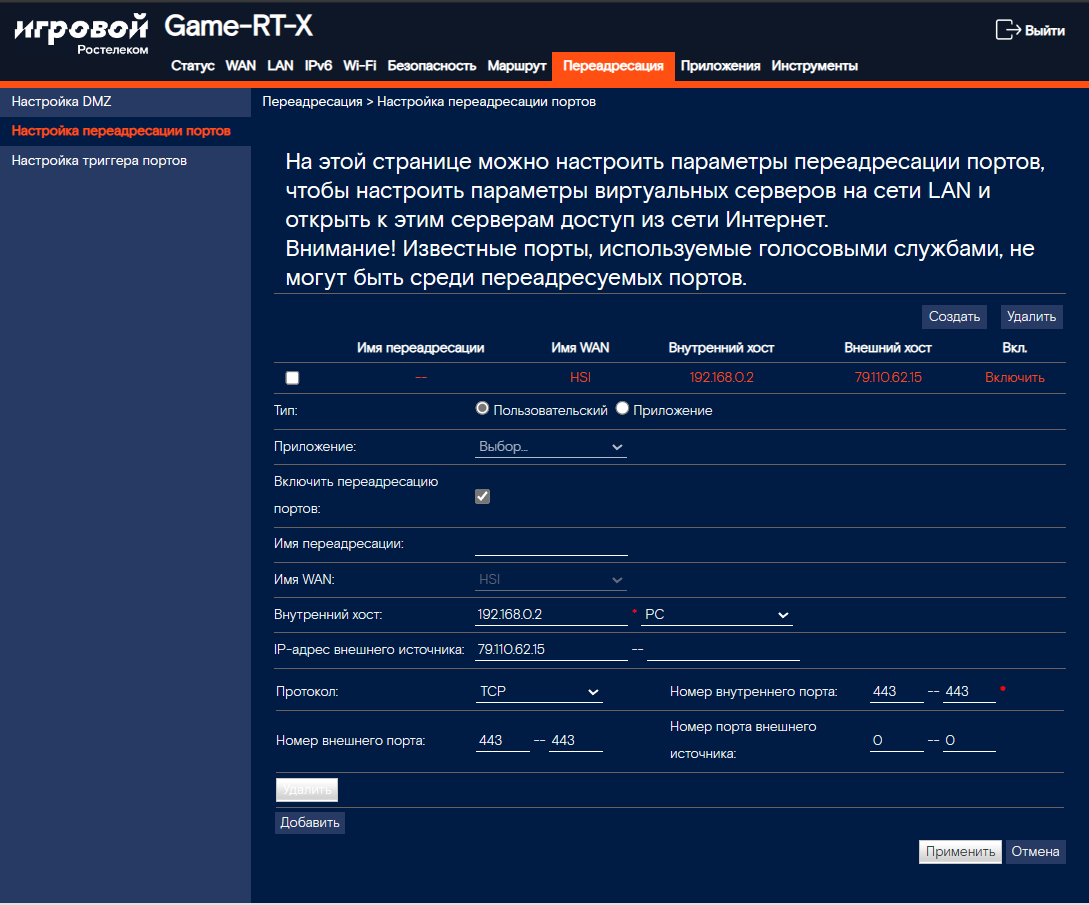
Task: Click the Выйти logout icon
Action: pyautogui.click(x=1007, y=30)
